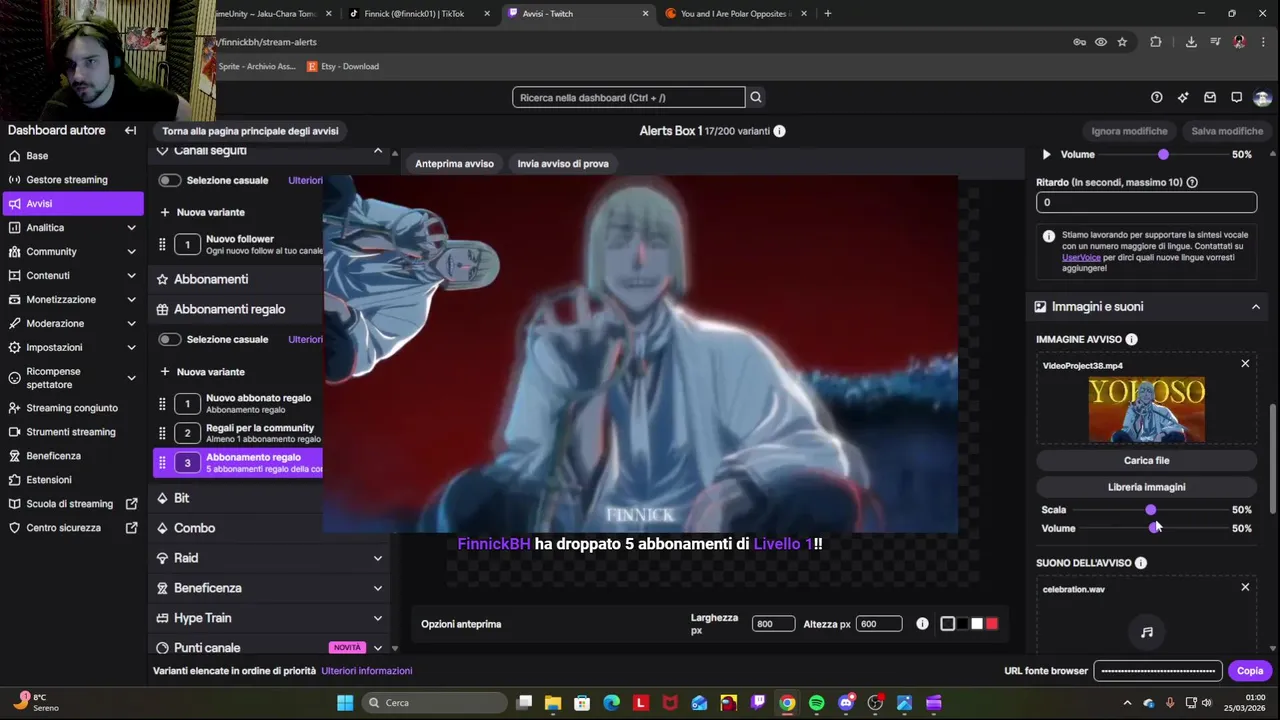The width and height of the screenshot is (1280, 720).
Task: Open Twitch help question-mark icon
Action: [1157, 97]
